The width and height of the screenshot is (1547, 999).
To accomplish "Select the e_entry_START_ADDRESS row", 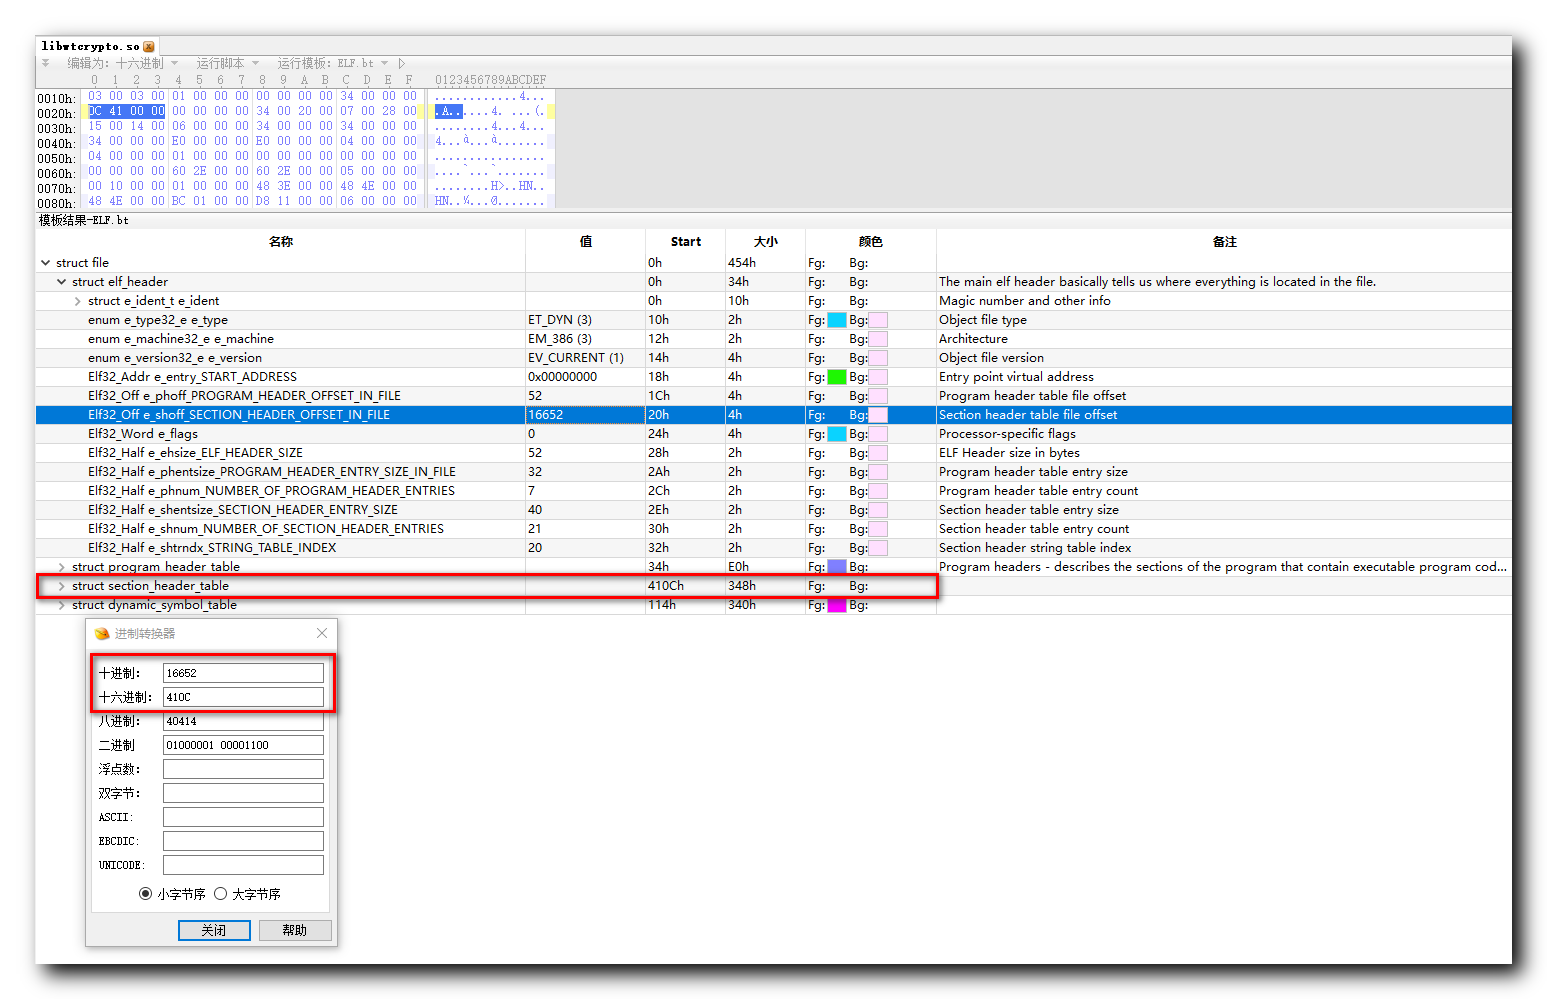I will [x=774, y=377].
